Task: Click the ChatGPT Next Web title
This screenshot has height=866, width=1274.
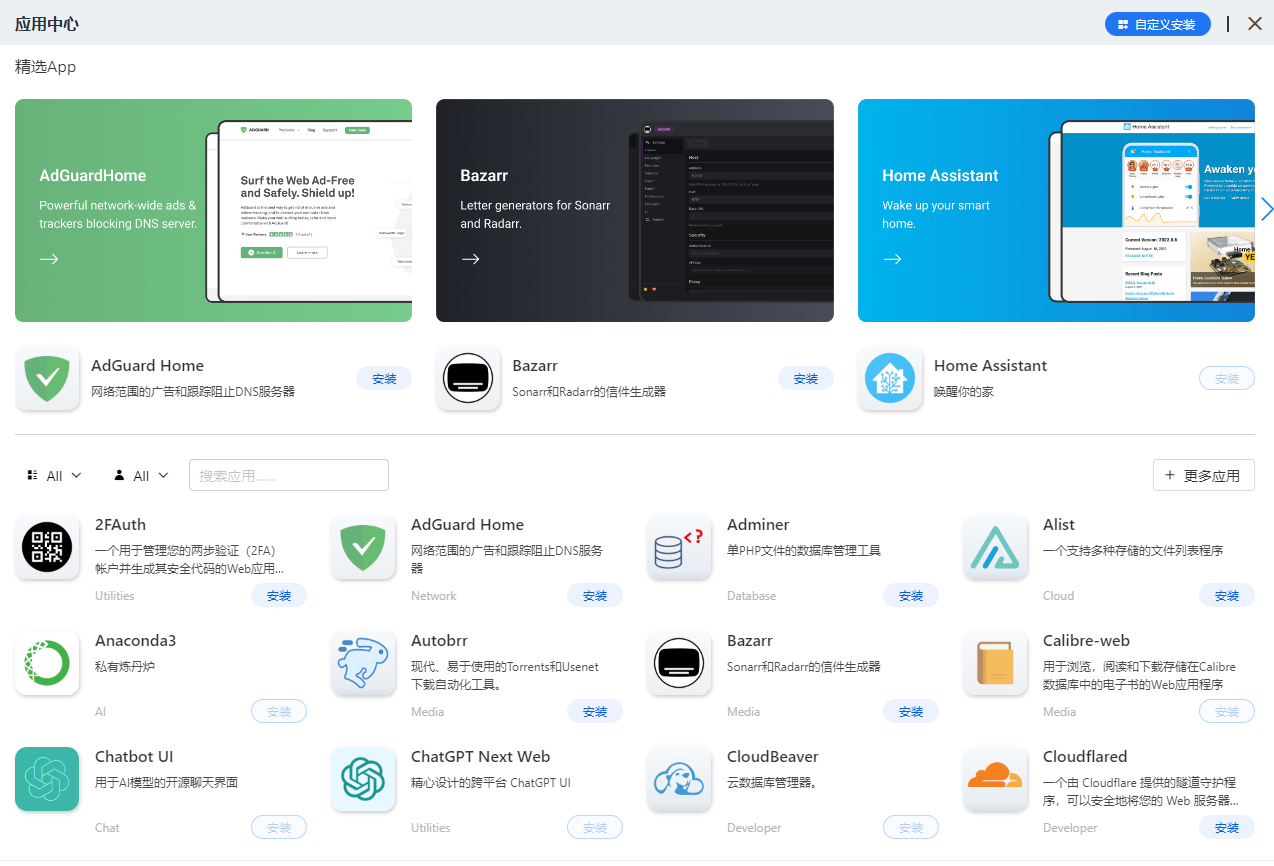Action: [x=481, y=756]
